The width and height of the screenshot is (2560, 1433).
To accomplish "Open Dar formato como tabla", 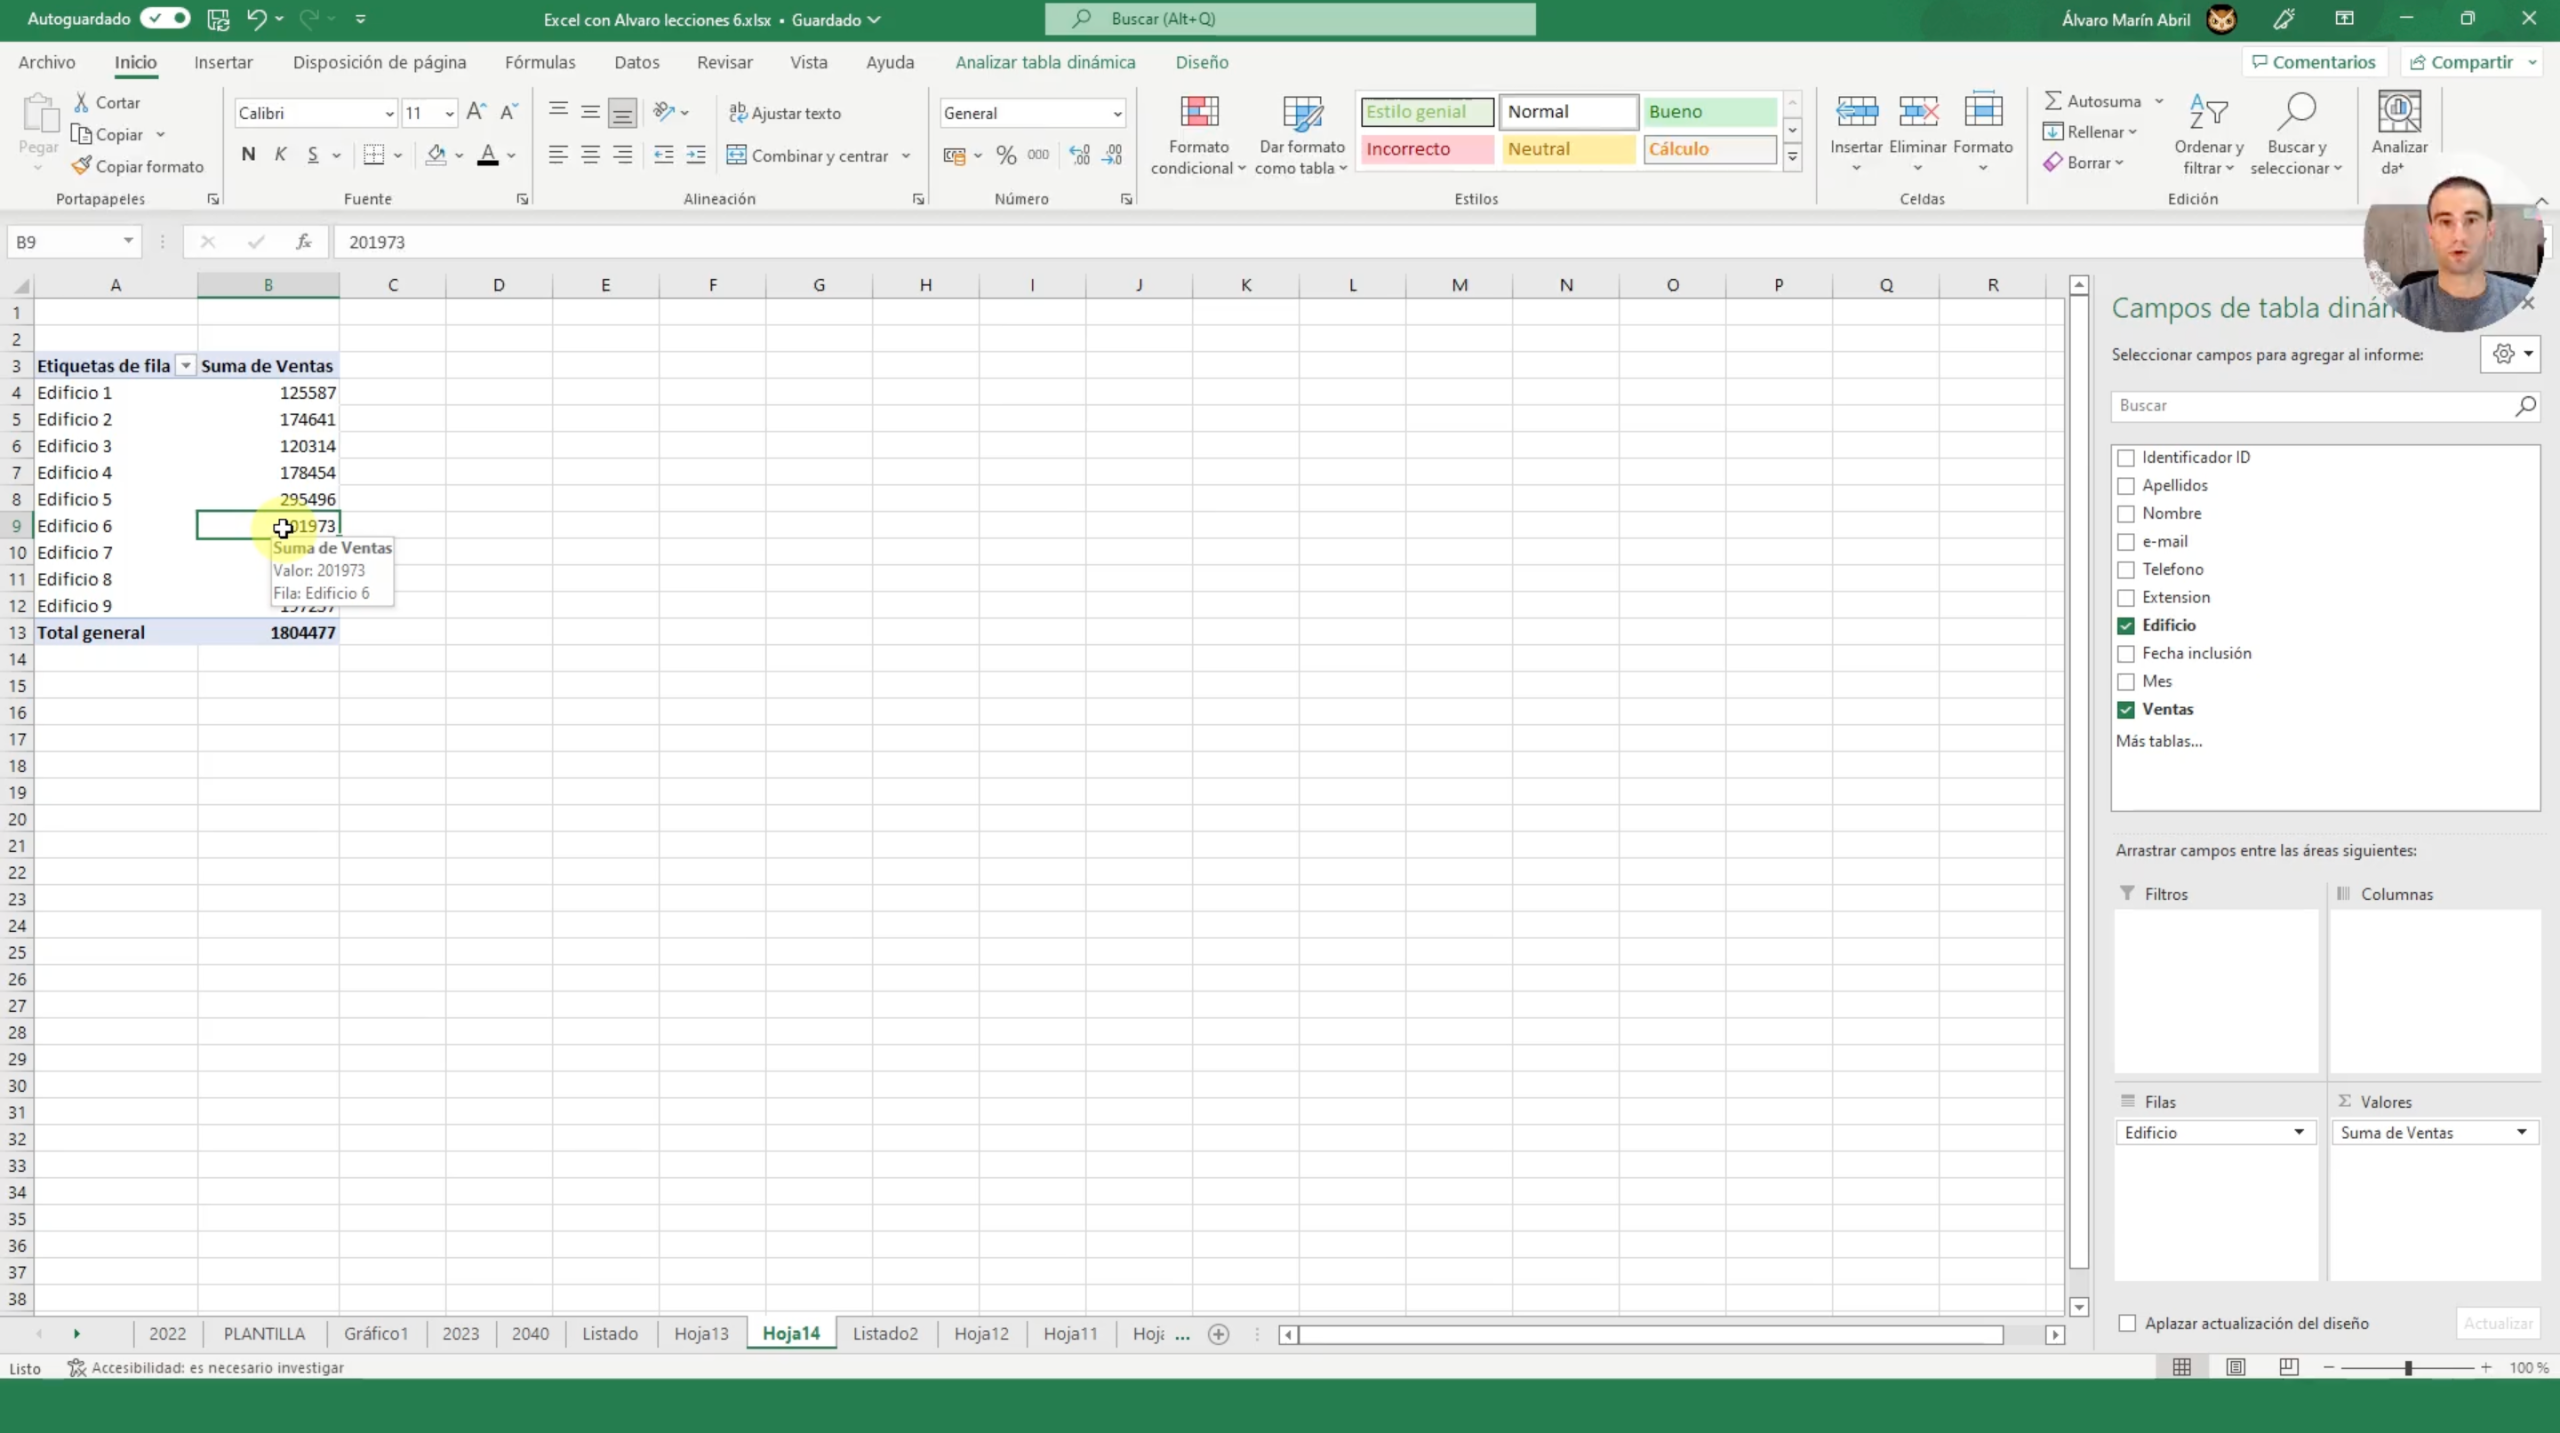I will click(1301, 114).
